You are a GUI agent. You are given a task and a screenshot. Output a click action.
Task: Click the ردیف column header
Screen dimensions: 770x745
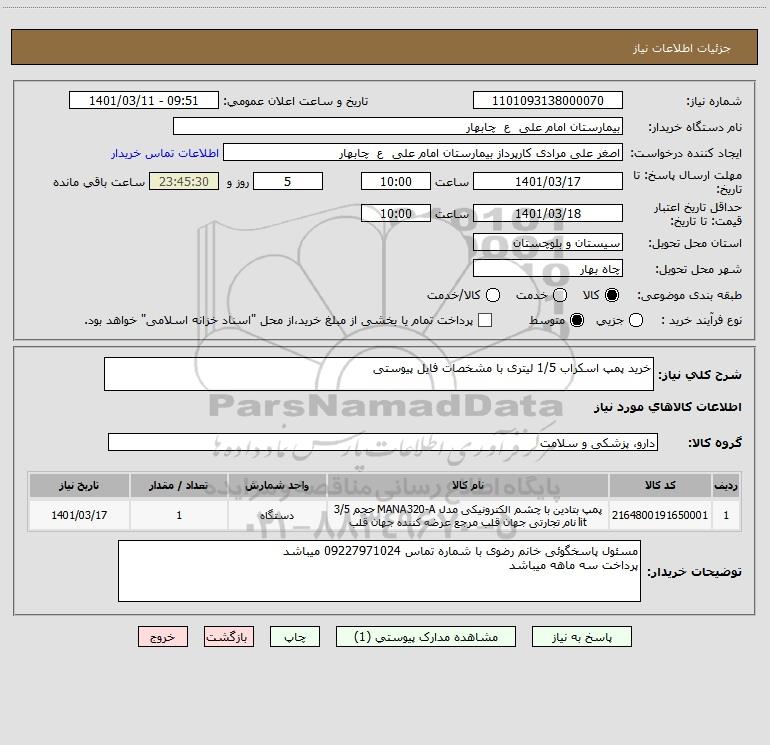pos(726,485)
